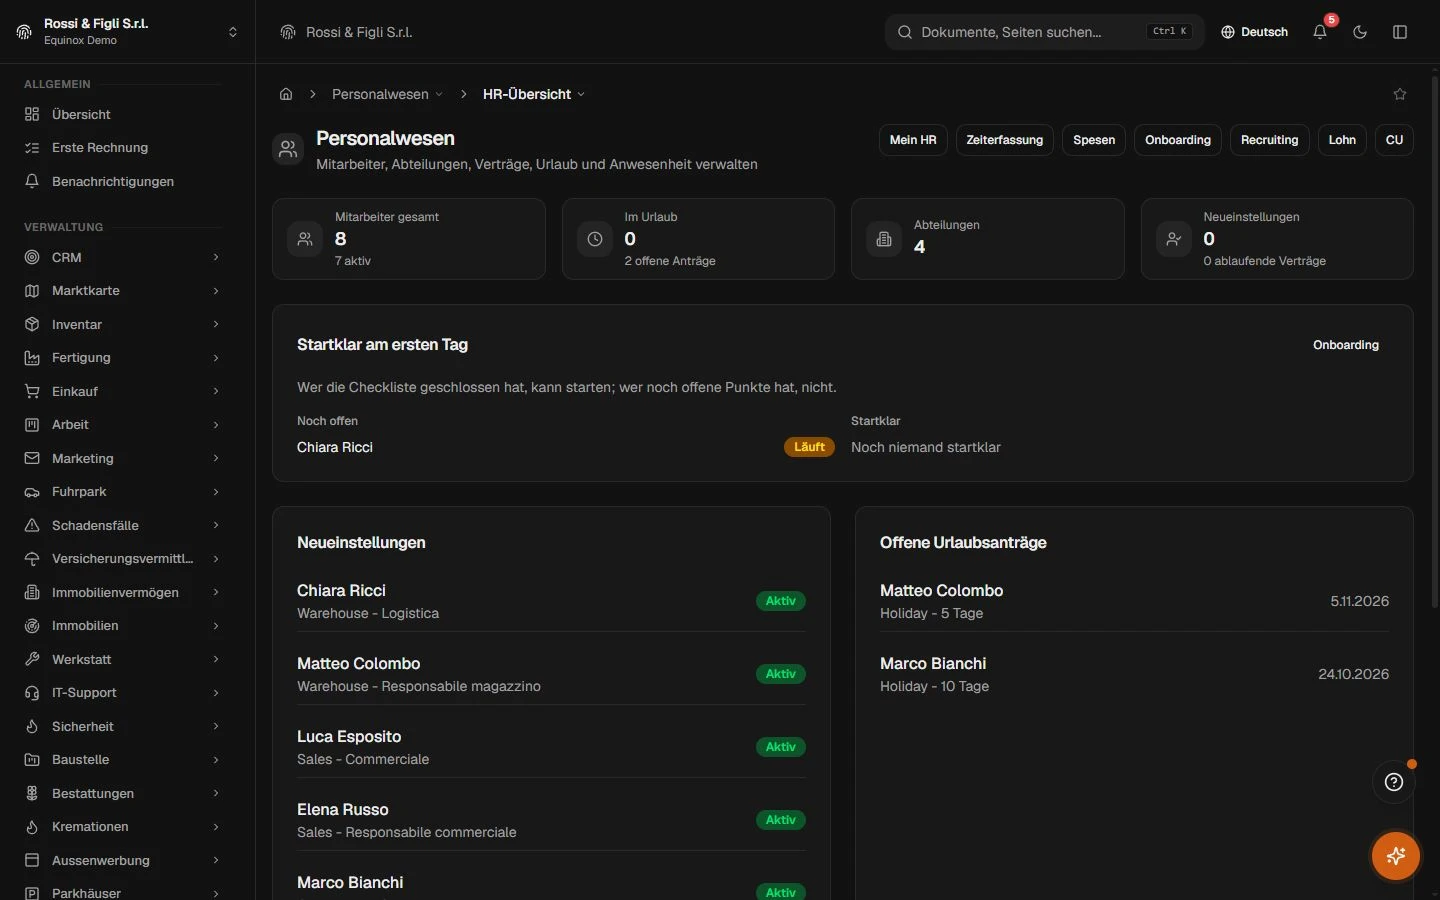
Task: Open the HR-Übersicht breadcrumb dropdown
Action: click(x=534, y=94)
